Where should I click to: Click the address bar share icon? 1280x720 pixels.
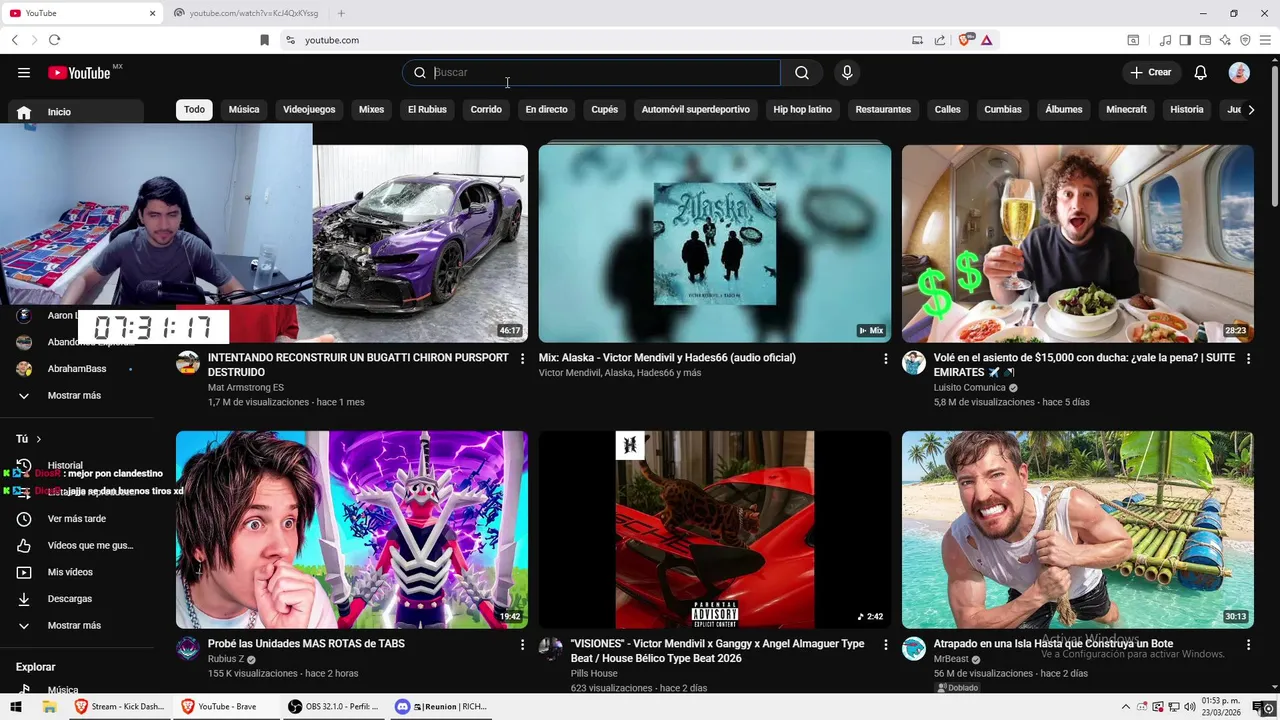940,40
